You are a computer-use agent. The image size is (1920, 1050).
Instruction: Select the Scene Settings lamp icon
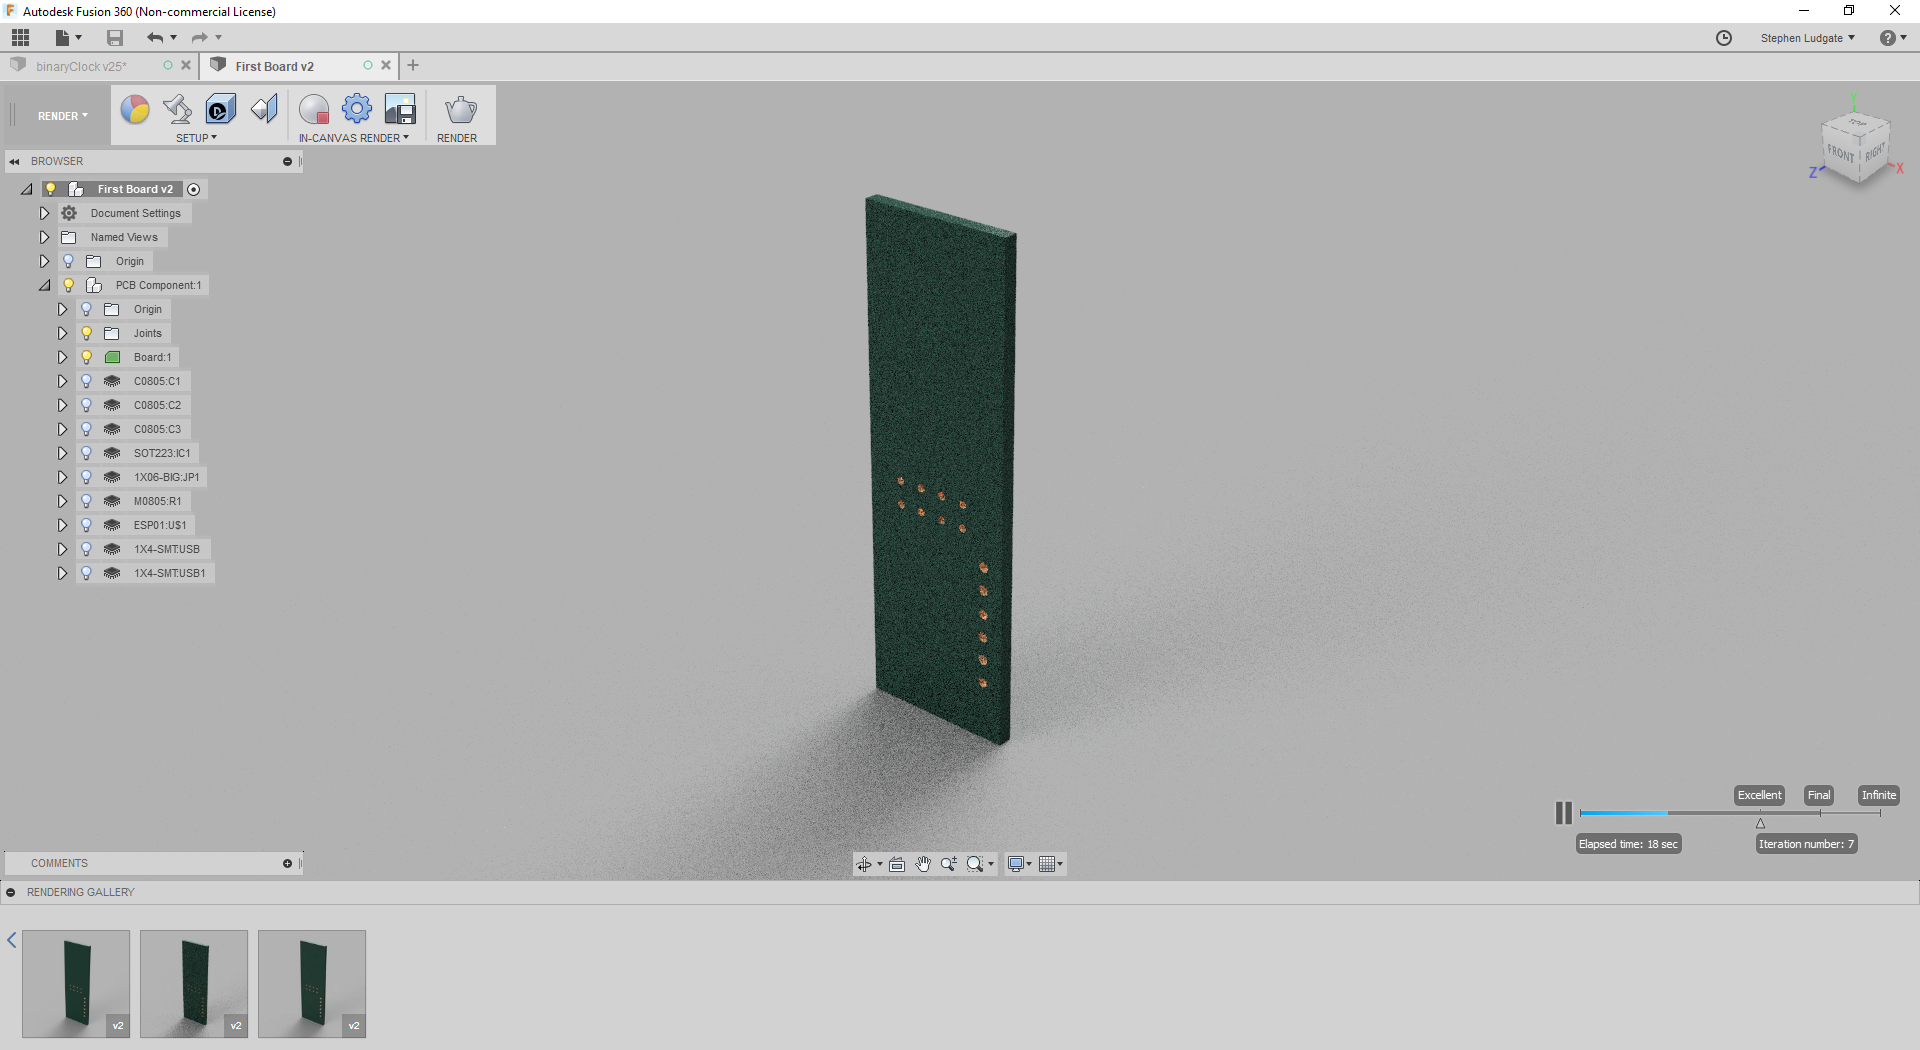point(177,110)
